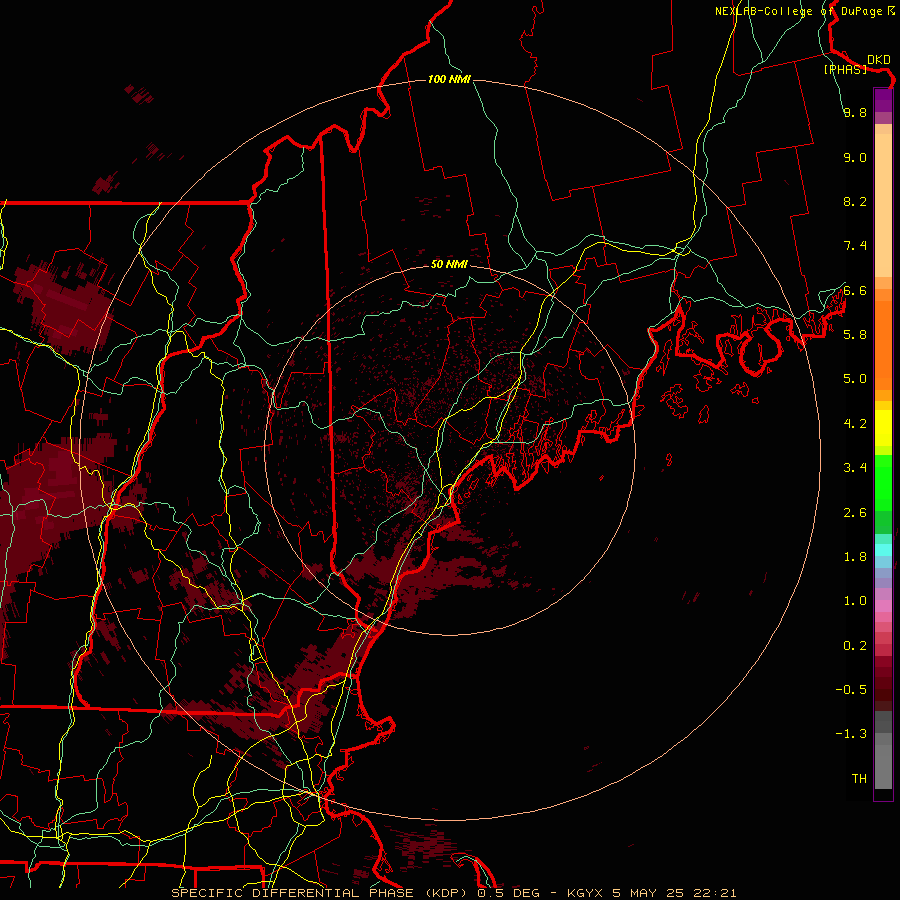This screenshot has height=900, width=900.
Task: Click the purple band atop the KDP color scale
Action: pyautogui.click(x=883, y=100)
